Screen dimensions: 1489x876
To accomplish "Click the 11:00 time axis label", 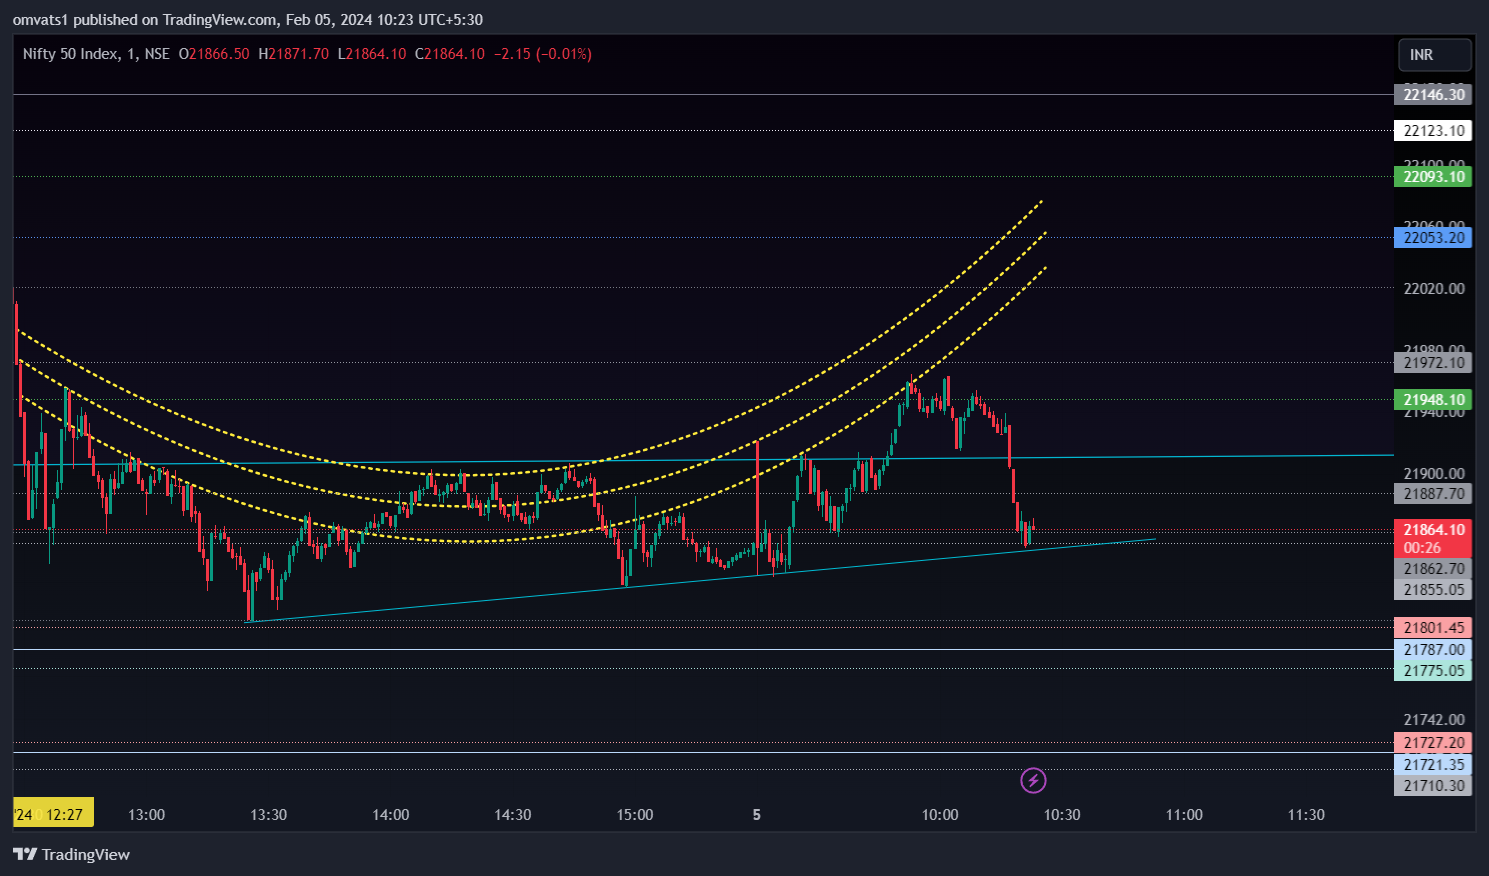I will pos(1184,815).
